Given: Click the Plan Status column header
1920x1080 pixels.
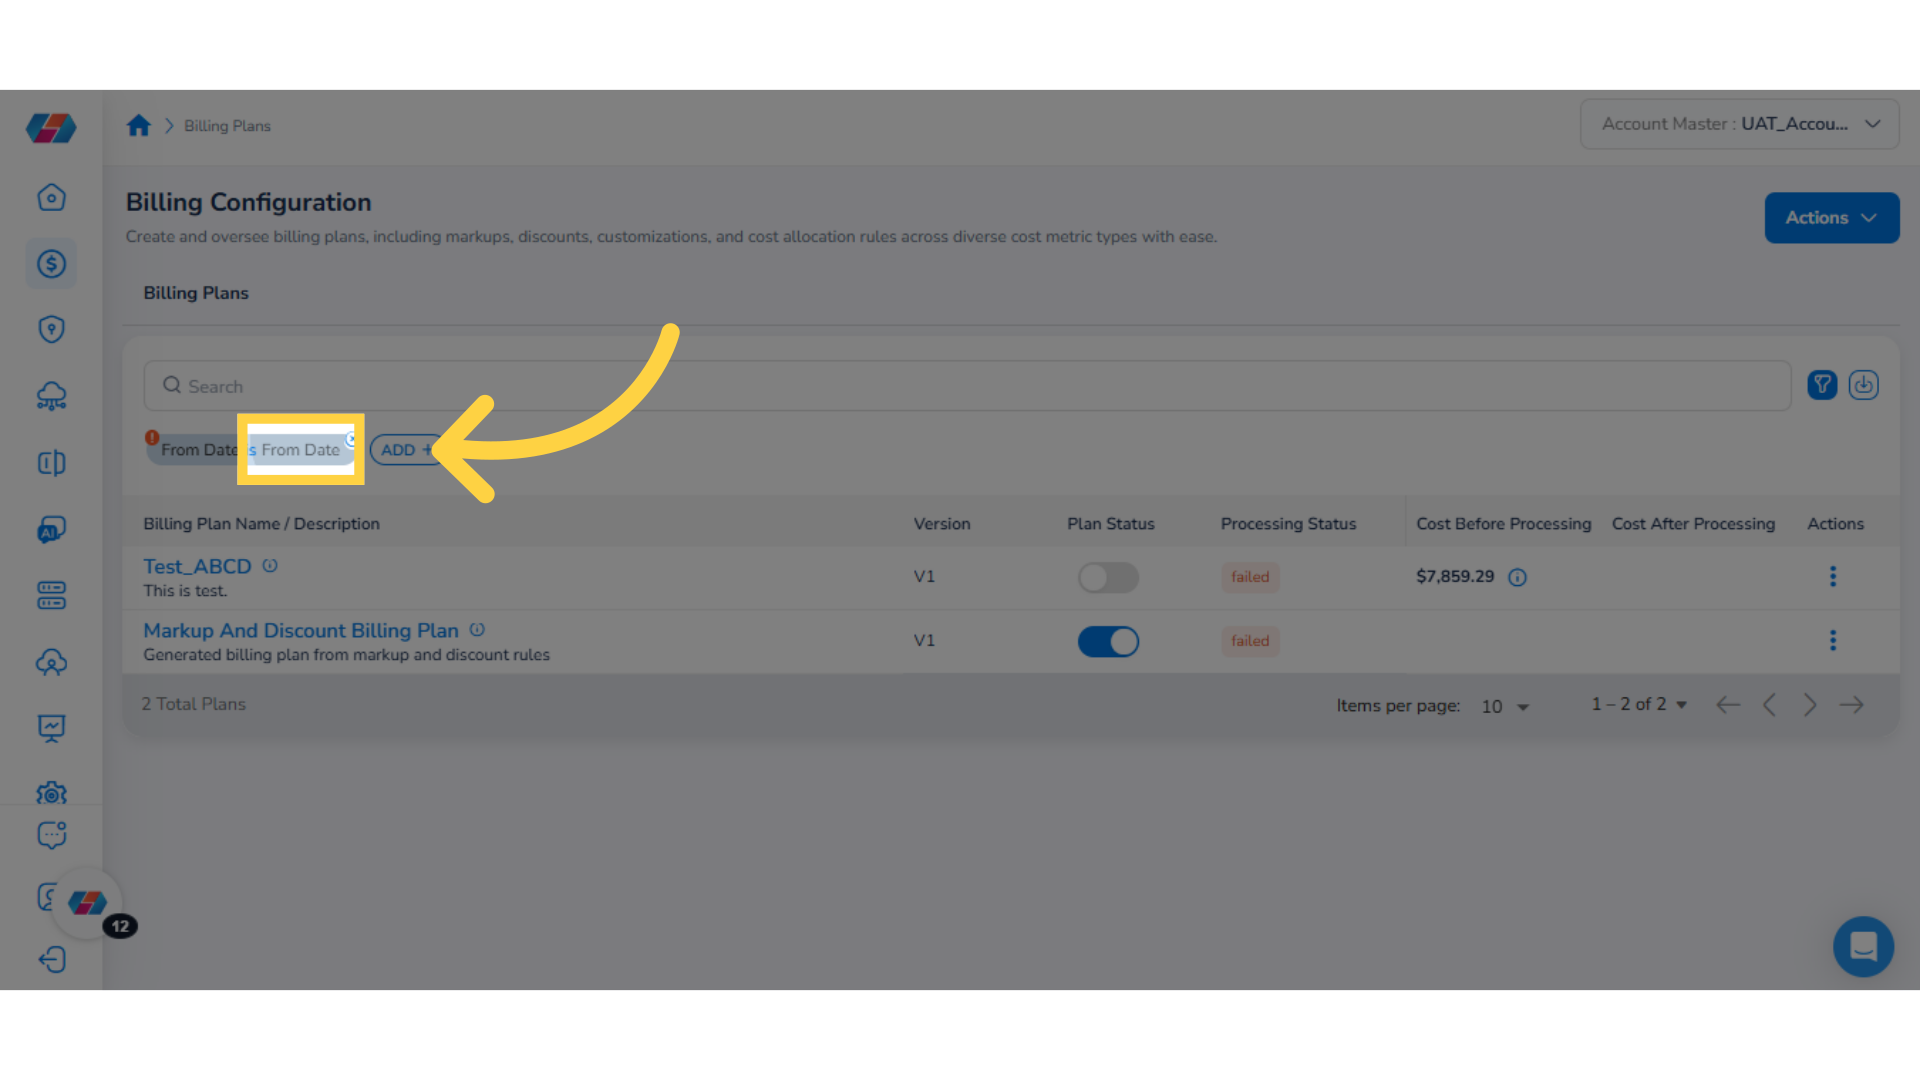Looking at the screenshot, I should pyautogui.click(x=1110, y=523).
